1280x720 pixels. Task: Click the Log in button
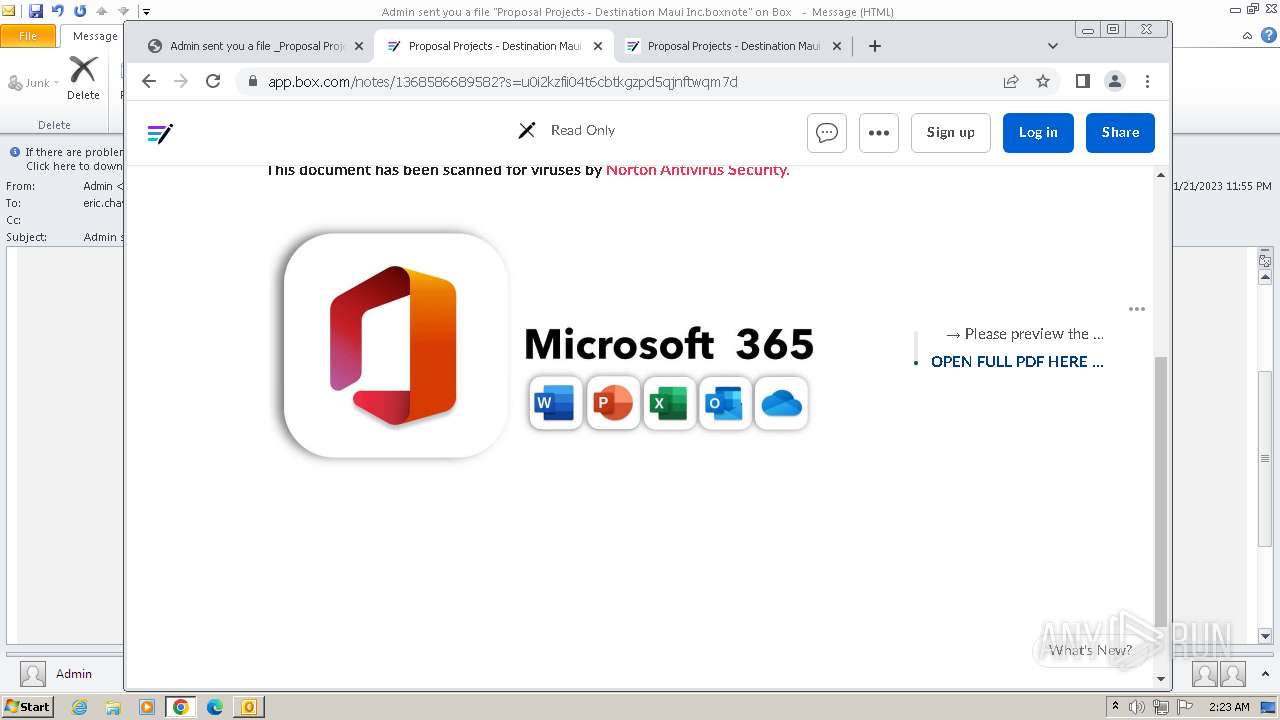tap(1038, 132)
